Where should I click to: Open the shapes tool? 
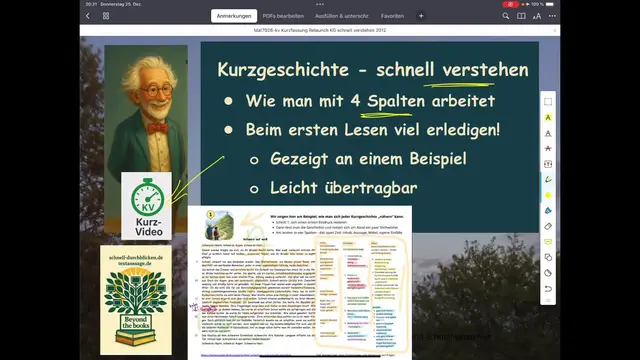[x=548, y=257]
